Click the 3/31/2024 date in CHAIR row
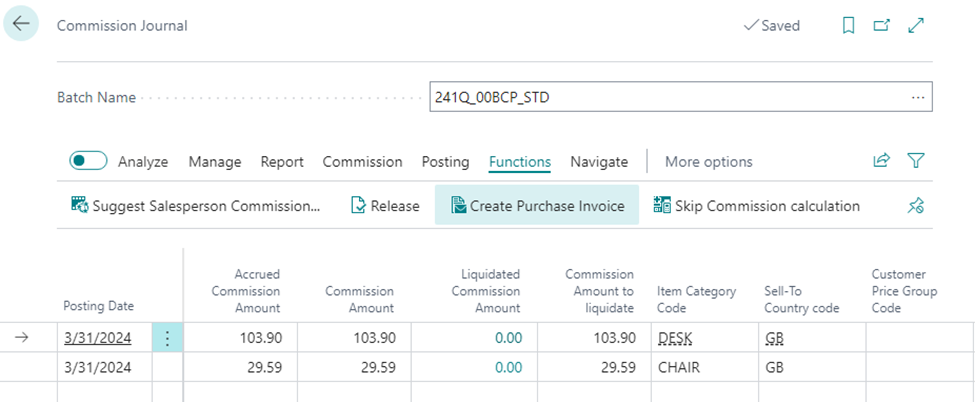The image size is (975, 402). point(98,367)
